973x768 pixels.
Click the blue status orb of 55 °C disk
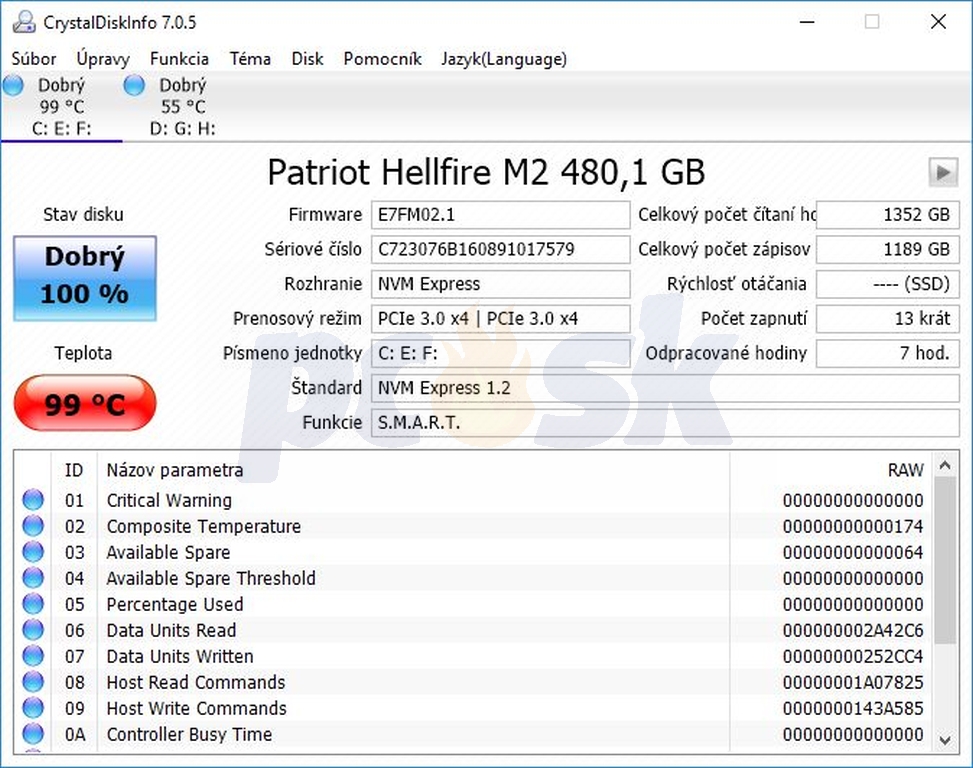tap(134, 85)
